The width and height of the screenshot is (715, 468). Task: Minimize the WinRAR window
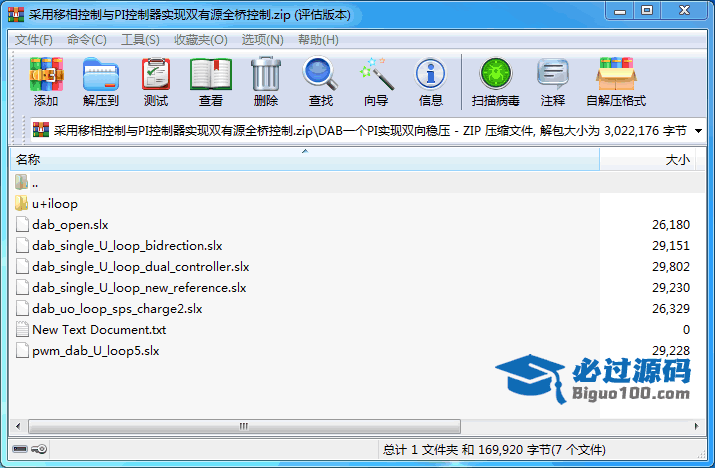620,11
